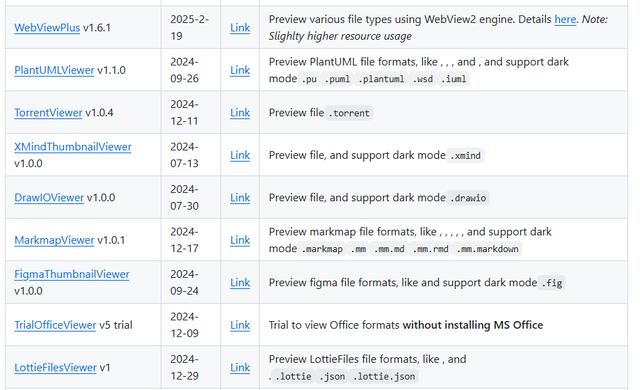Open the PlantUMLViewer plugin page
The height and width of the screenshot is (390, 640).
(x=54, y=70)
